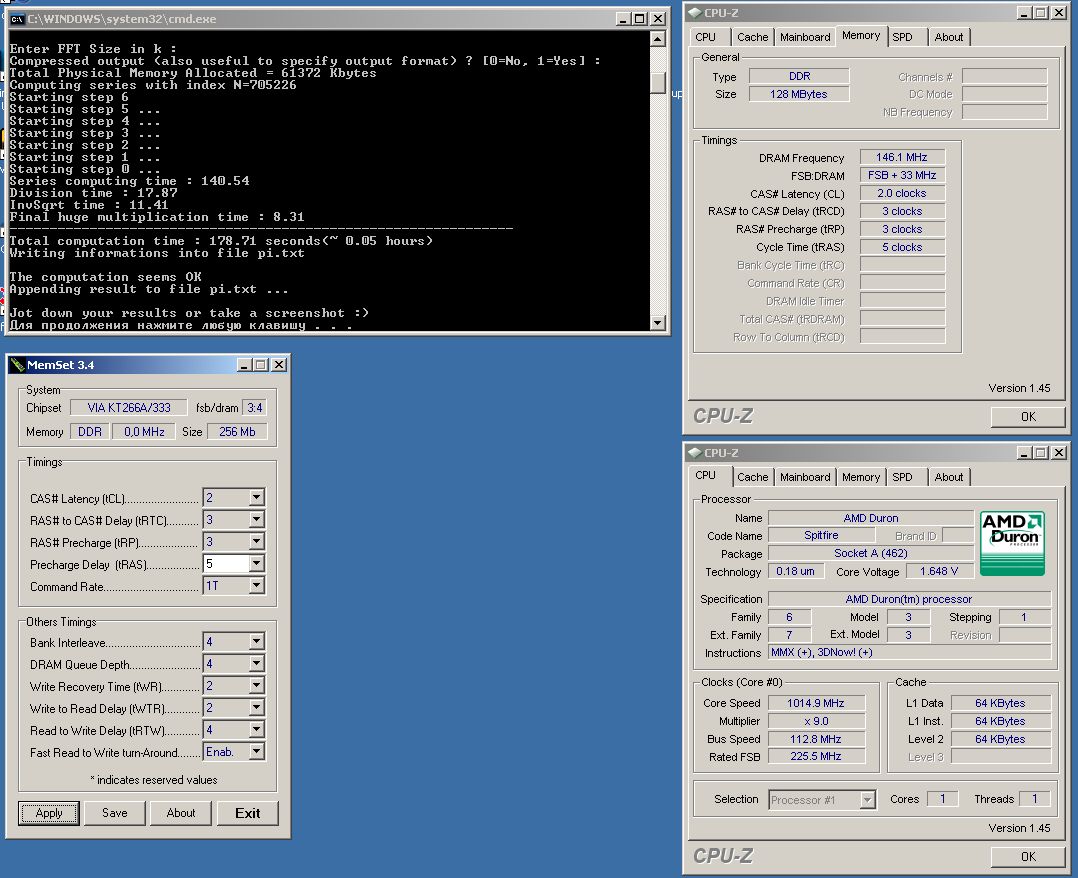The image size is (1078, 878).
Task: Open the Fast Read to Write turn-Around dropdown
Action: pos(256,751)
